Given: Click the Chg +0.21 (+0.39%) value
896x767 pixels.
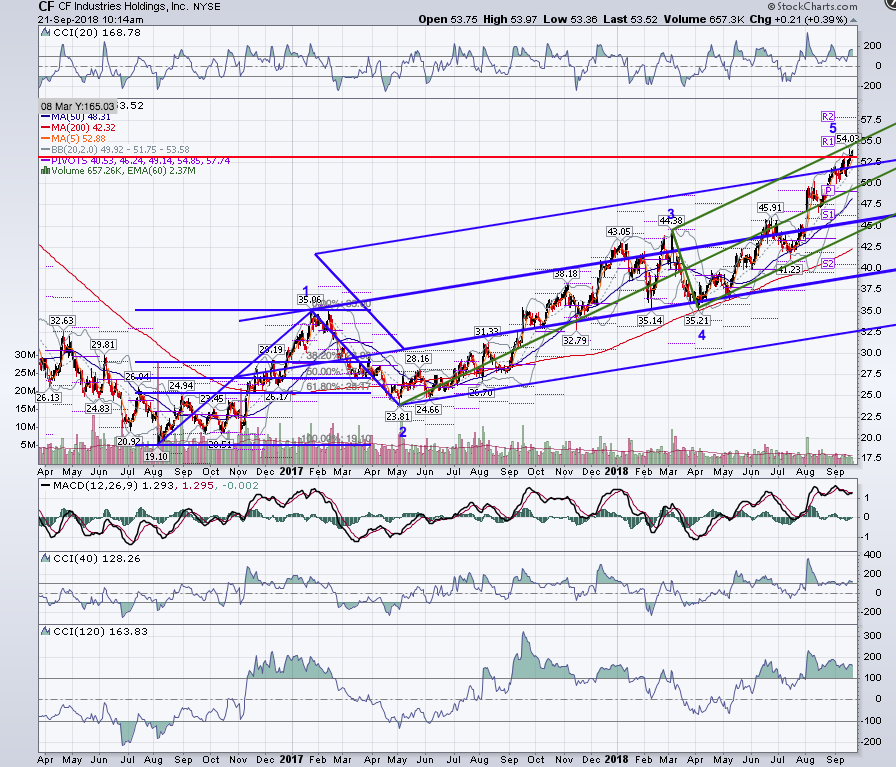Looking at the screenshot, I should tap(798, 19).
